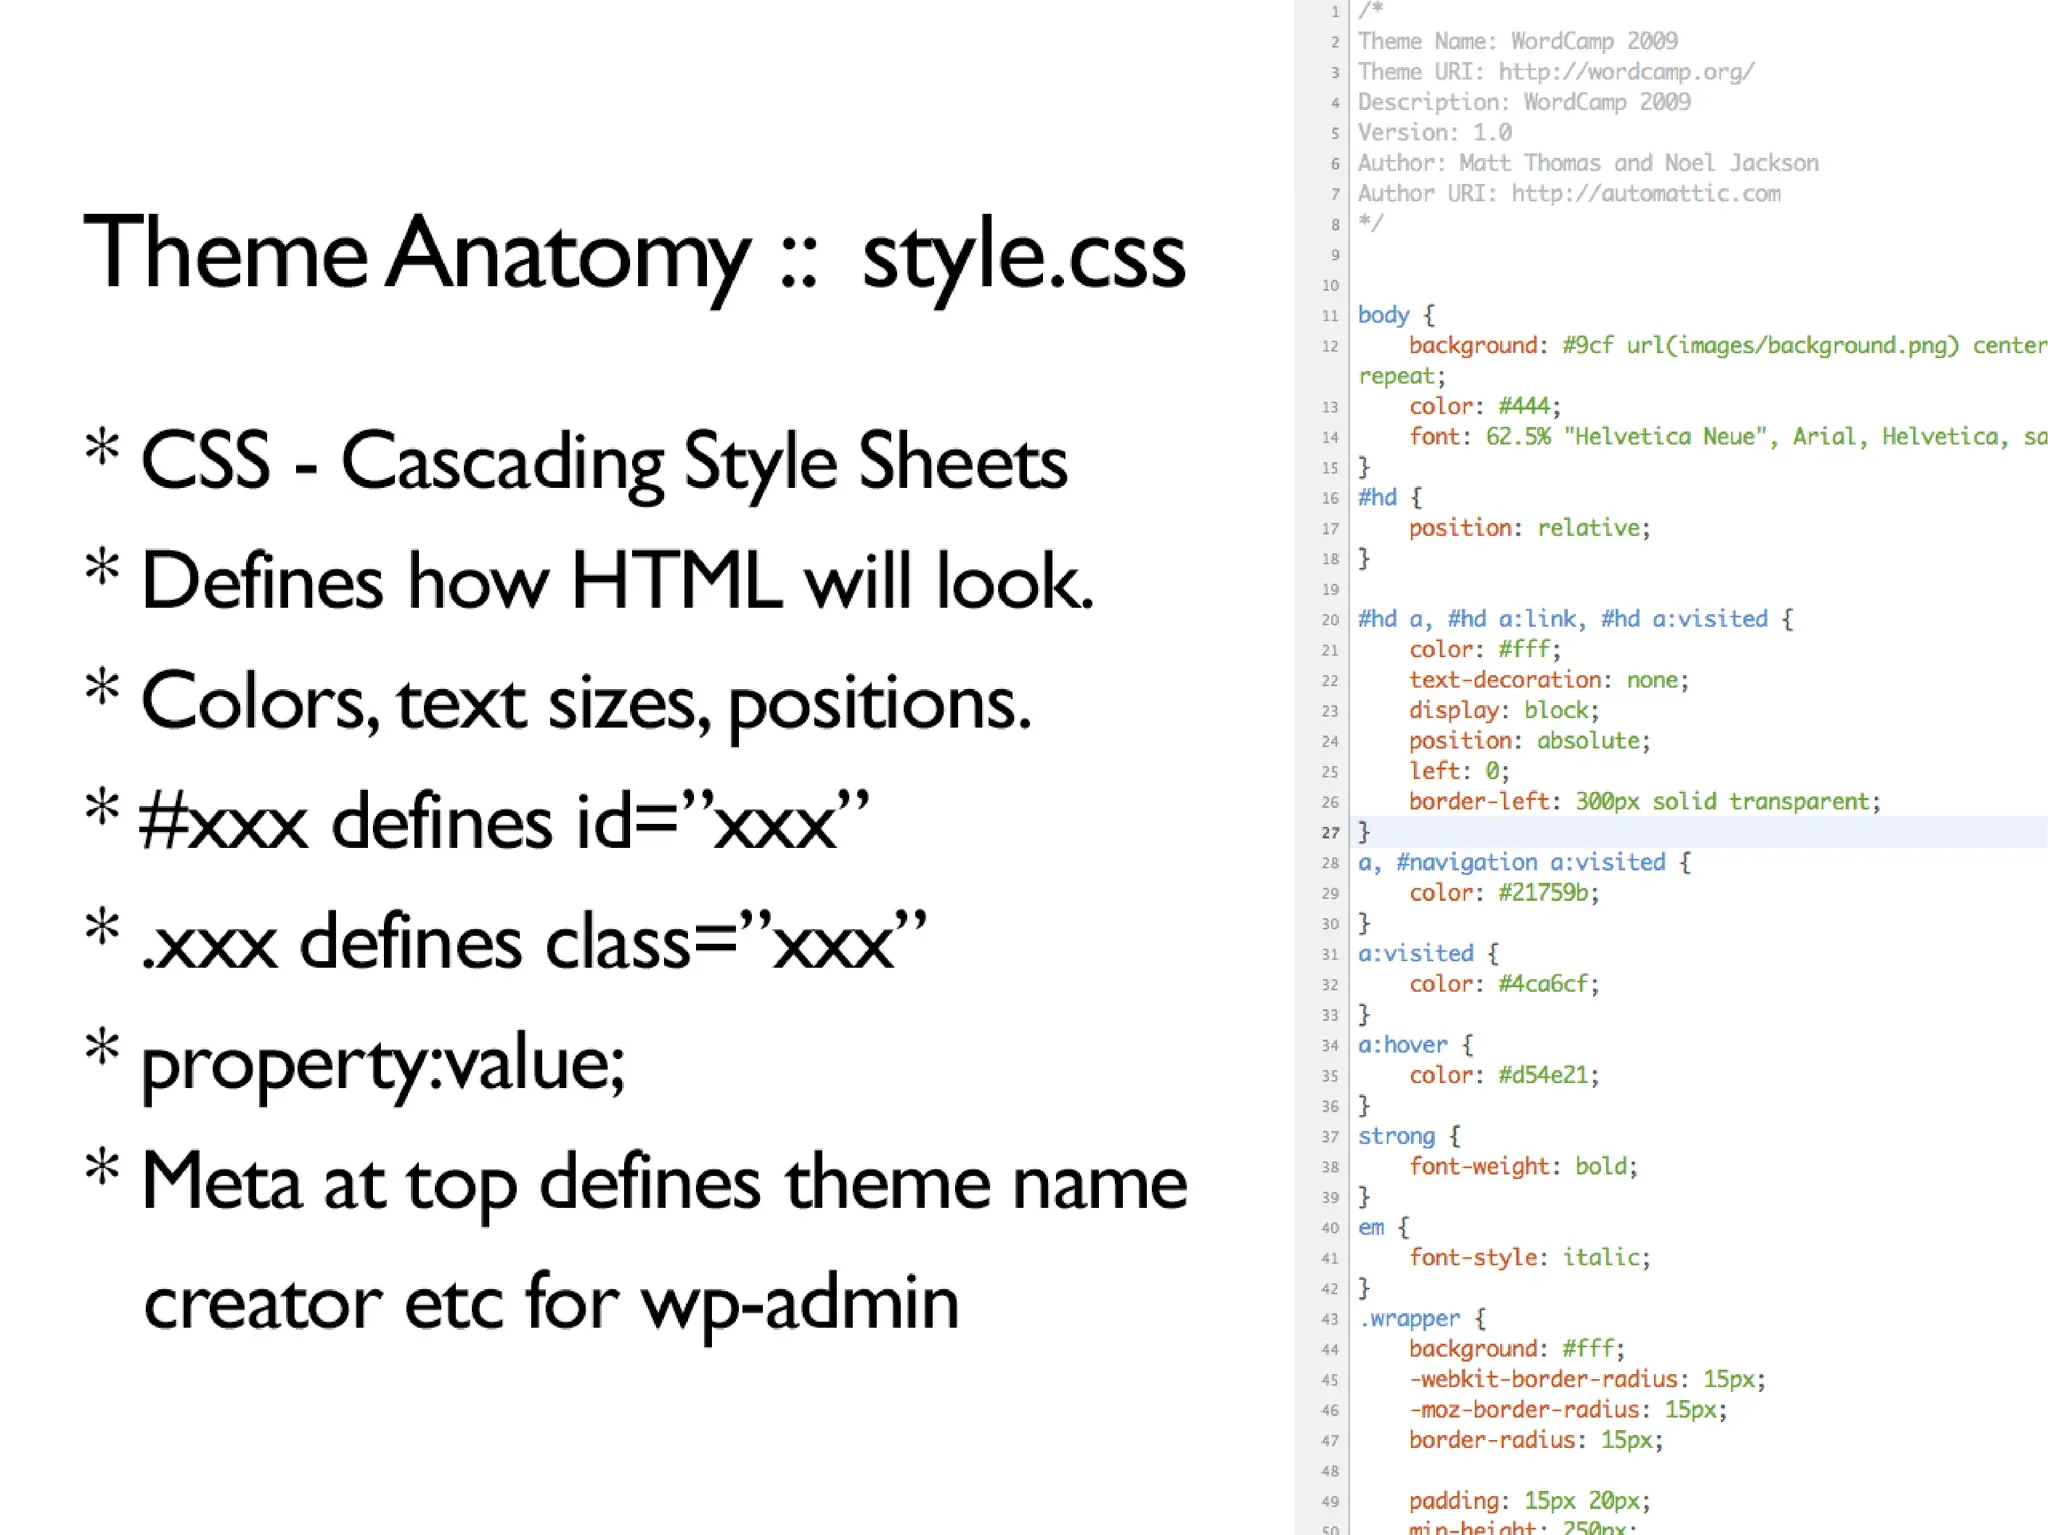The width and height of the screenshot is (2048, 1535).
Task: Click the highlighted closing brace on line 27
Action: (x=1364, y=832)
